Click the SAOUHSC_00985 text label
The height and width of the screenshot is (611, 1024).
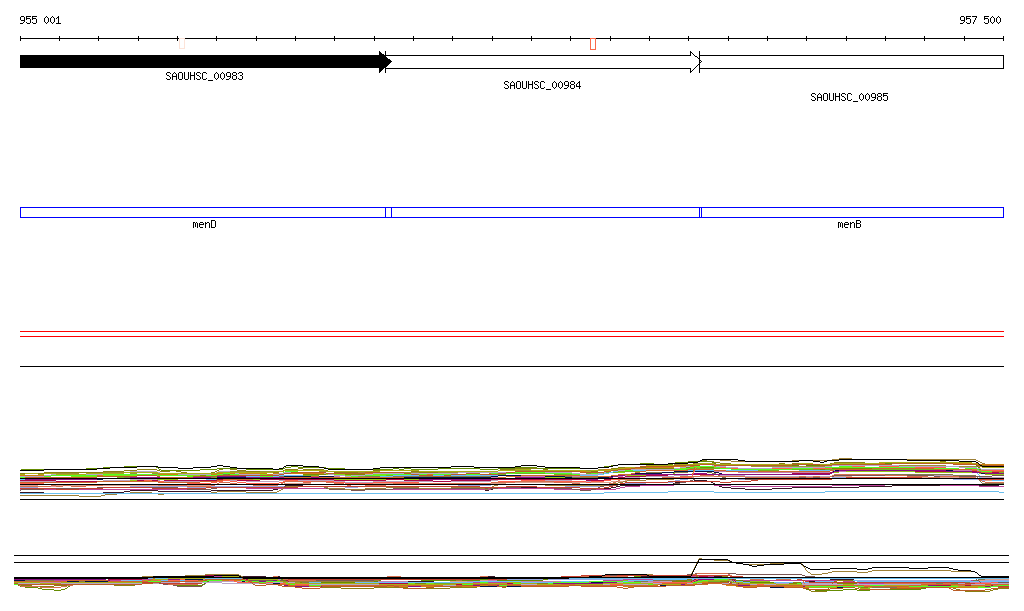tap(849, 98)
